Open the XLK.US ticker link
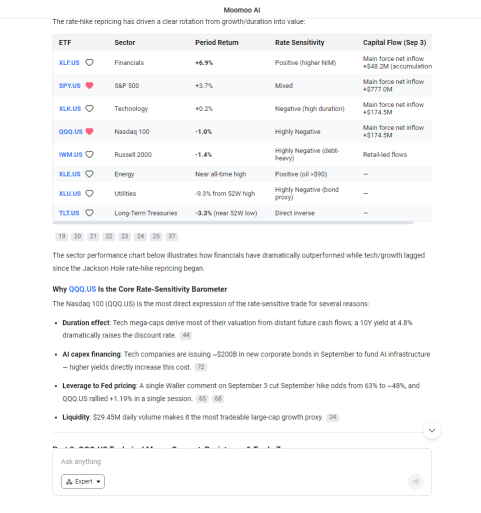This screenshot has height=513, width=481. pyautogui.click(x=70, y=109)
